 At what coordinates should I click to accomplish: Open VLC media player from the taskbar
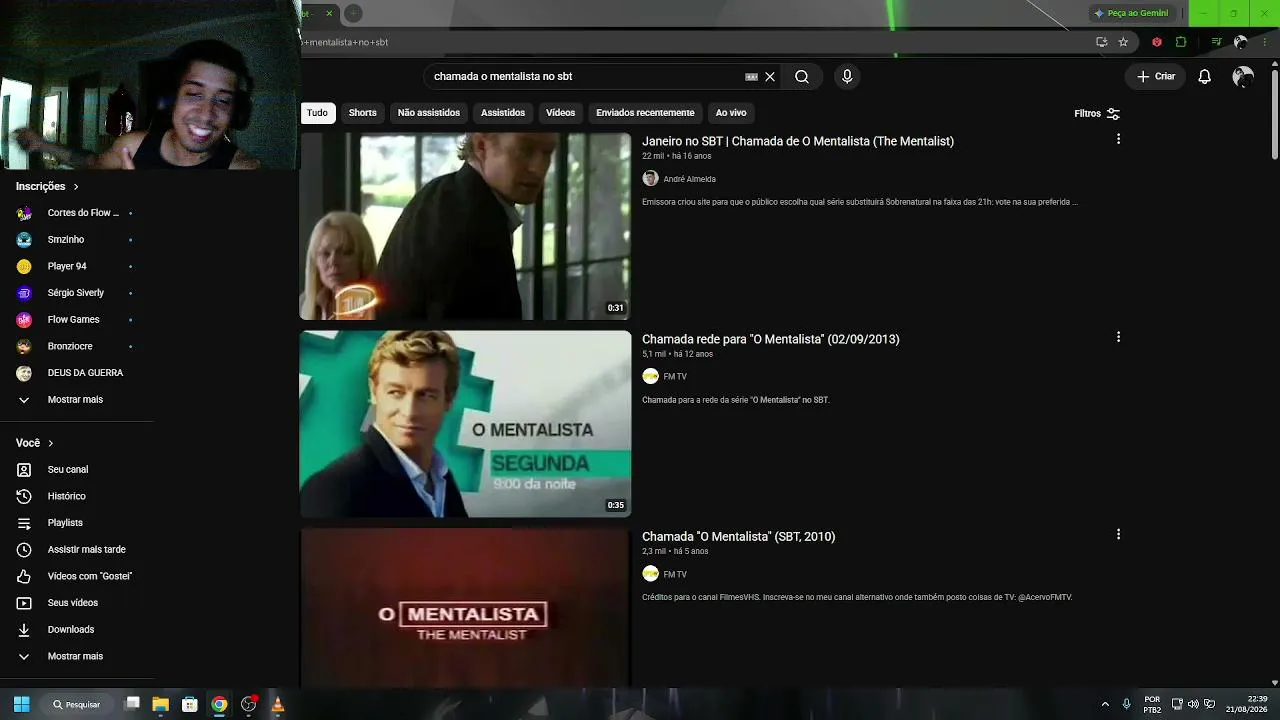pos(278,704)
